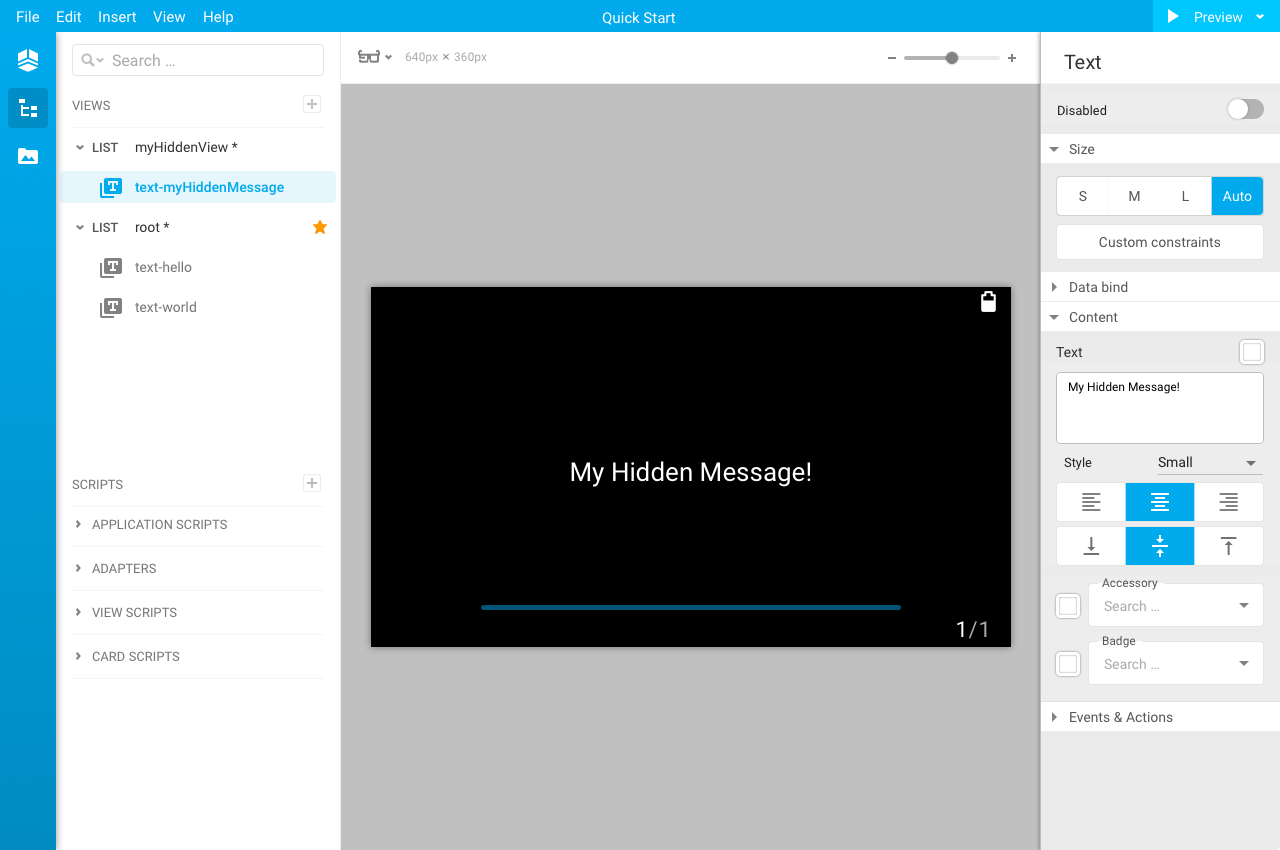Collapse the myHiddenView list

[80, 147]
